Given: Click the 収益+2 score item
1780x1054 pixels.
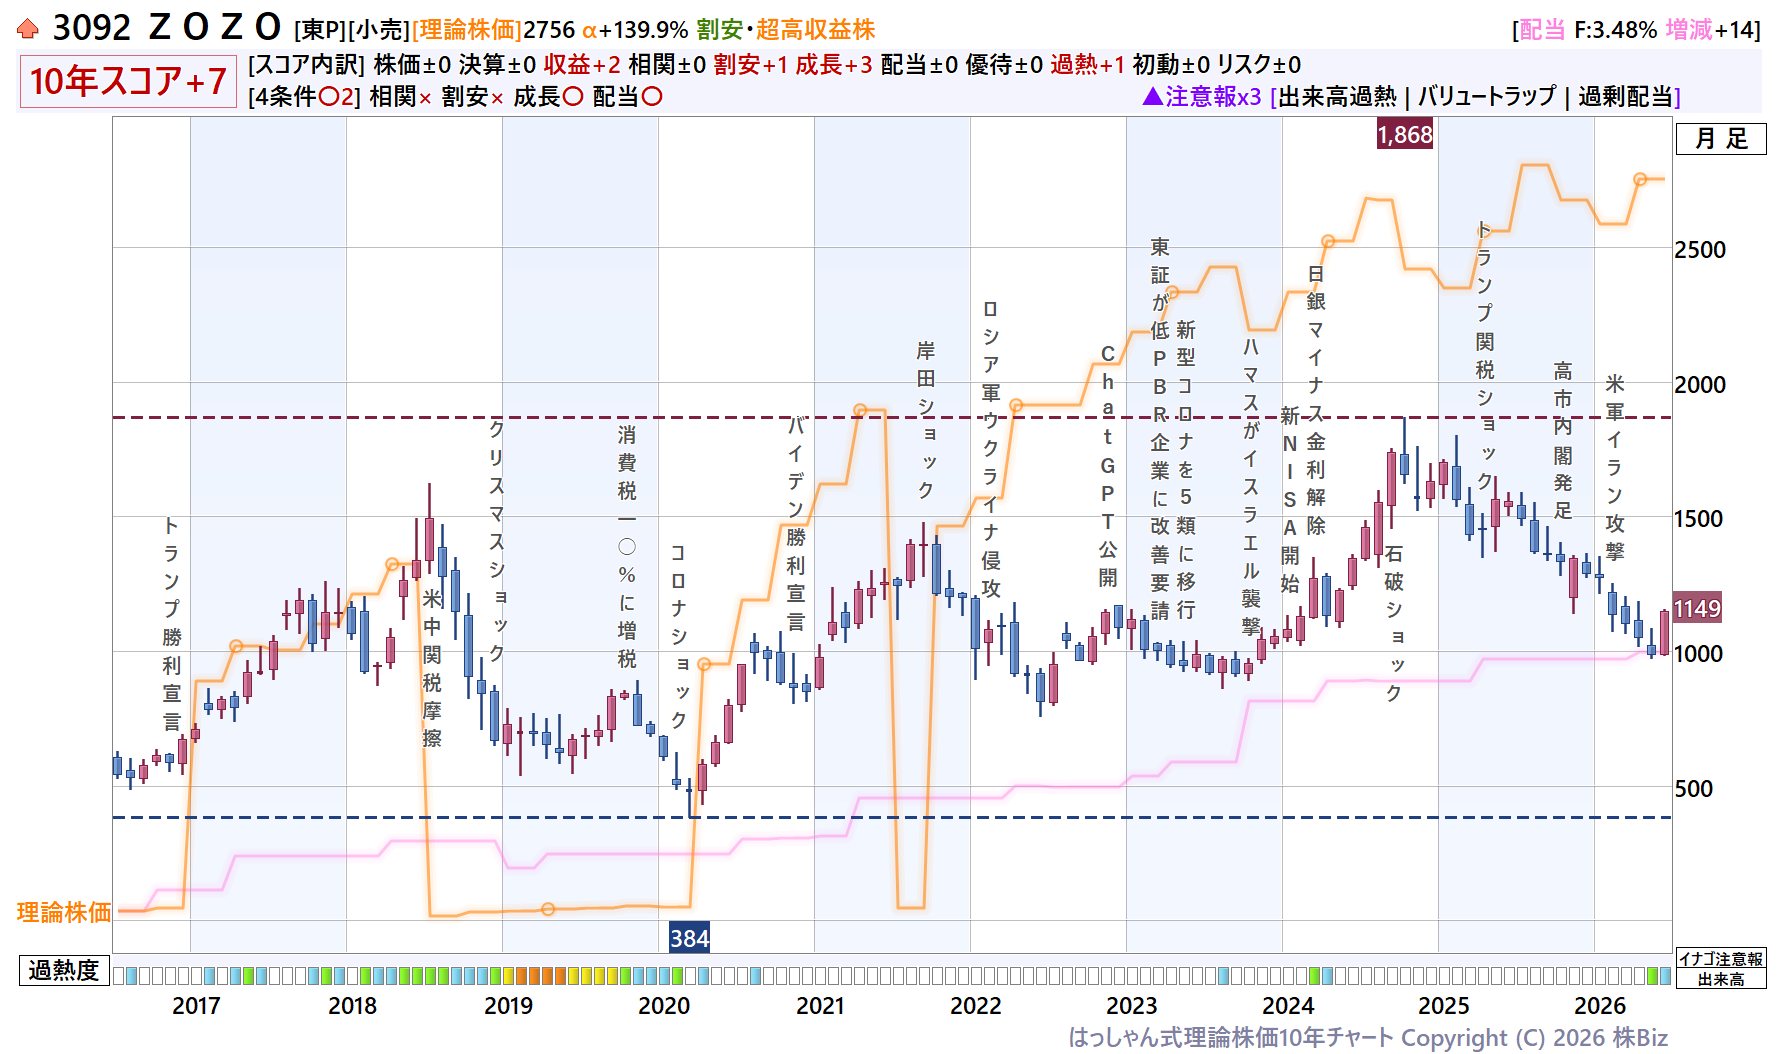Looking at the screenshot, I should 582,65.
